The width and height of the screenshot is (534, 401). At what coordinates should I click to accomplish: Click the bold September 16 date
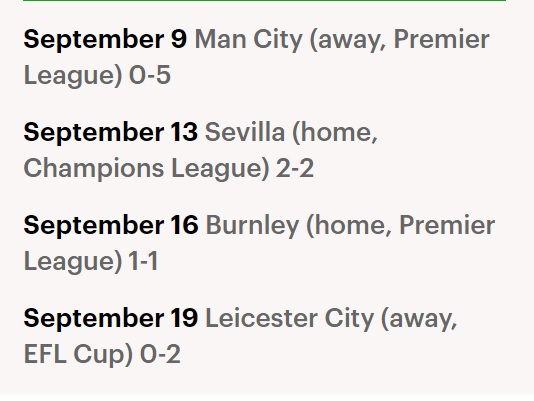click(111, 226)
